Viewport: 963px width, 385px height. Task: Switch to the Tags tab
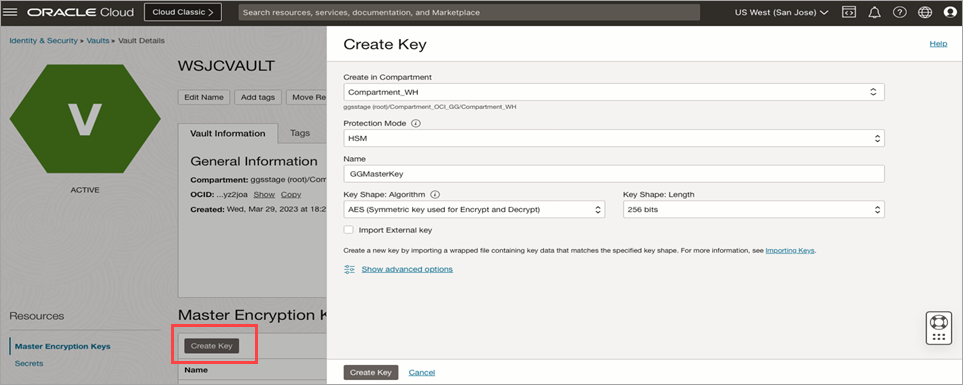[x=300, y=133]
